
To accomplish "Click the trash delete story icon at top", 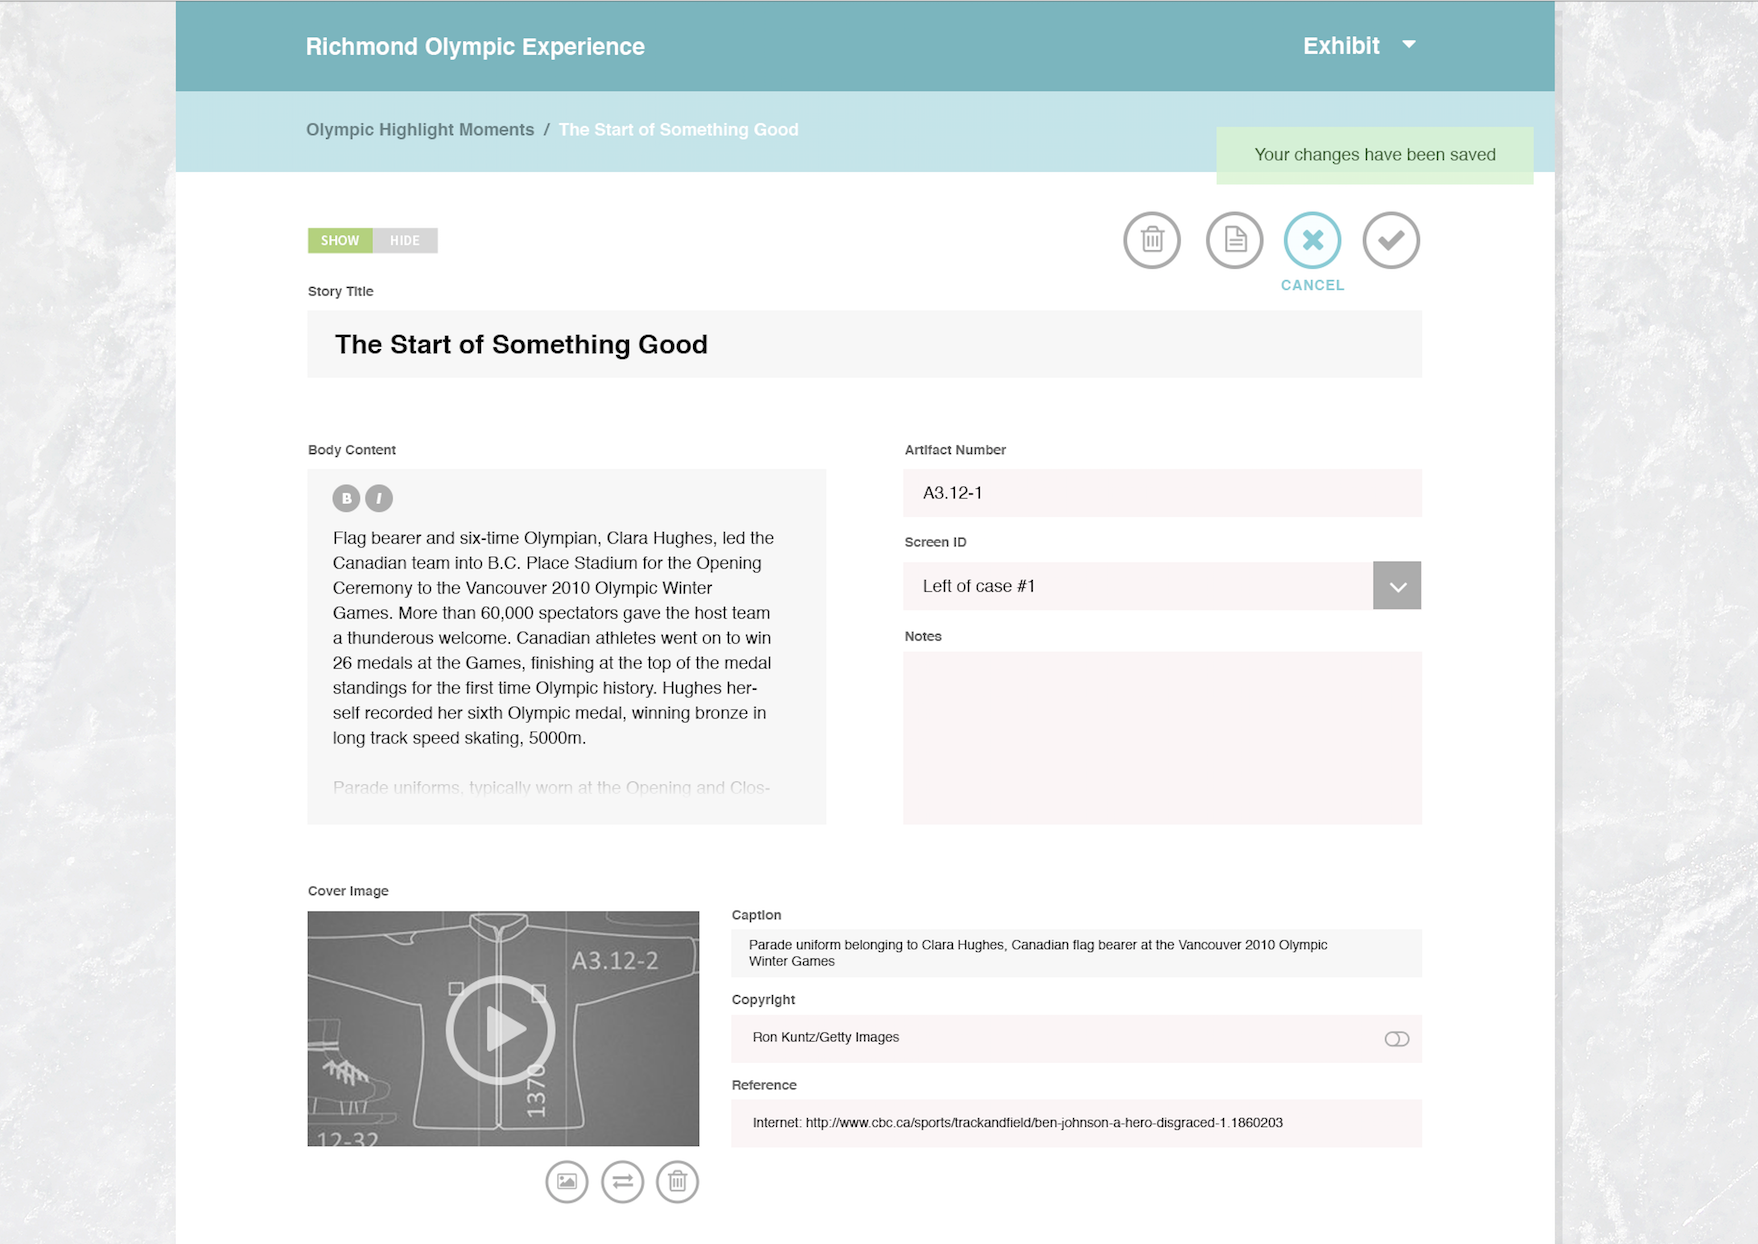I will [1152, 240].
